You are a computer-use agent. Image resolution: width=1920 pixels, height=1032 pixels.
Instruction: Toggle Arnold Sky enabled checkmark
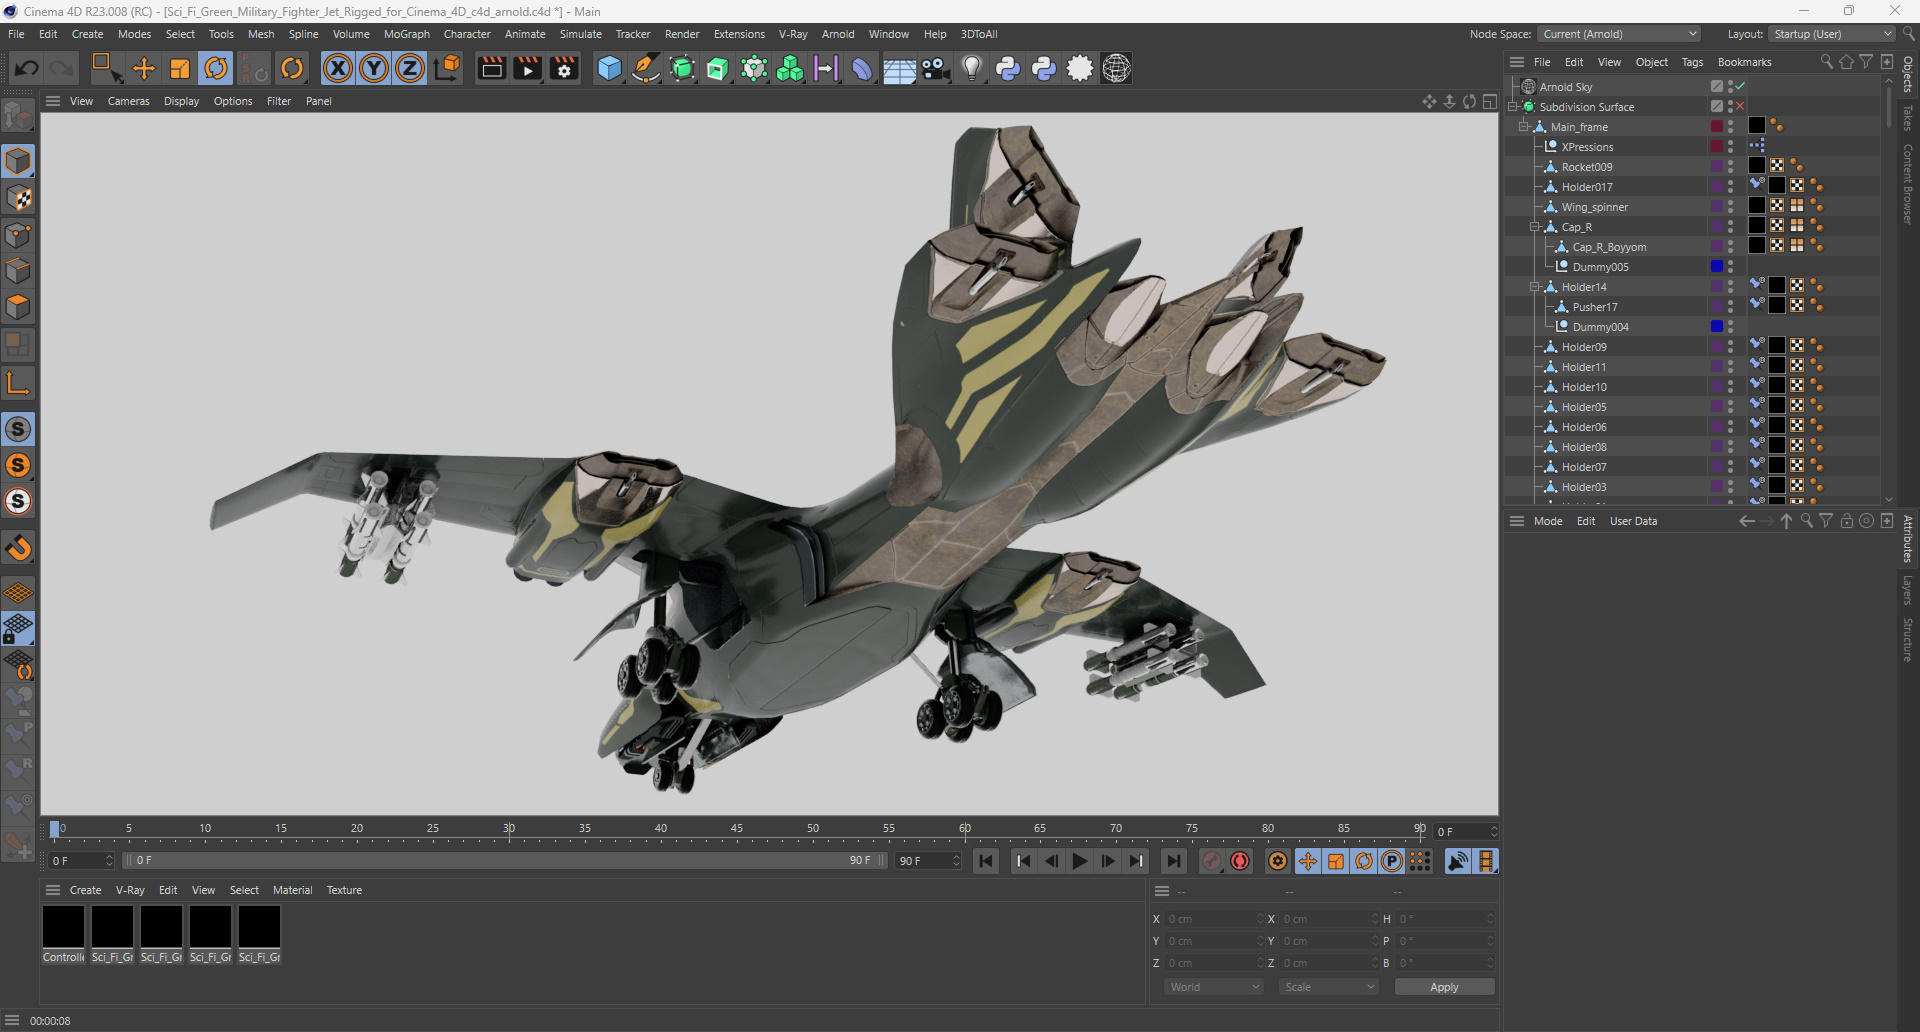(1741, 86)
